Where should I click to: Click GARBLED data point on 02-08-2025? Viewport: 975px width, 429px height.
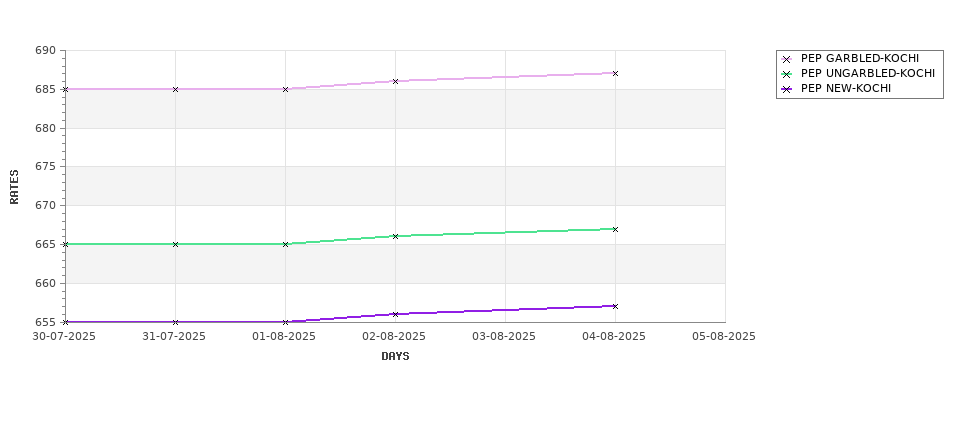tap(395, 81)
